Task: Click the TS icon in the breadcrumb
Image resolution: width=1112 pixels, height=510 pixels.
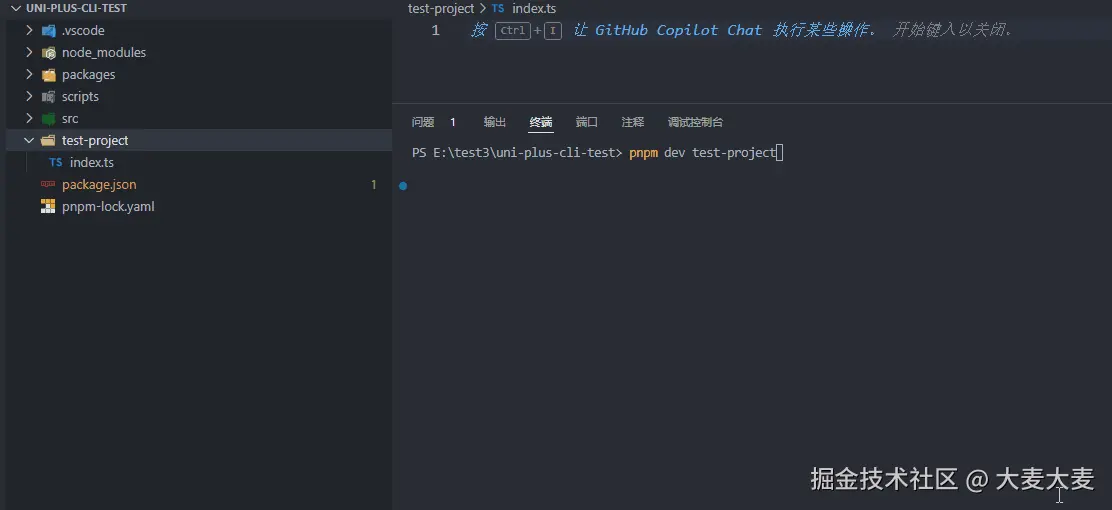Action: tap(498, 9)
